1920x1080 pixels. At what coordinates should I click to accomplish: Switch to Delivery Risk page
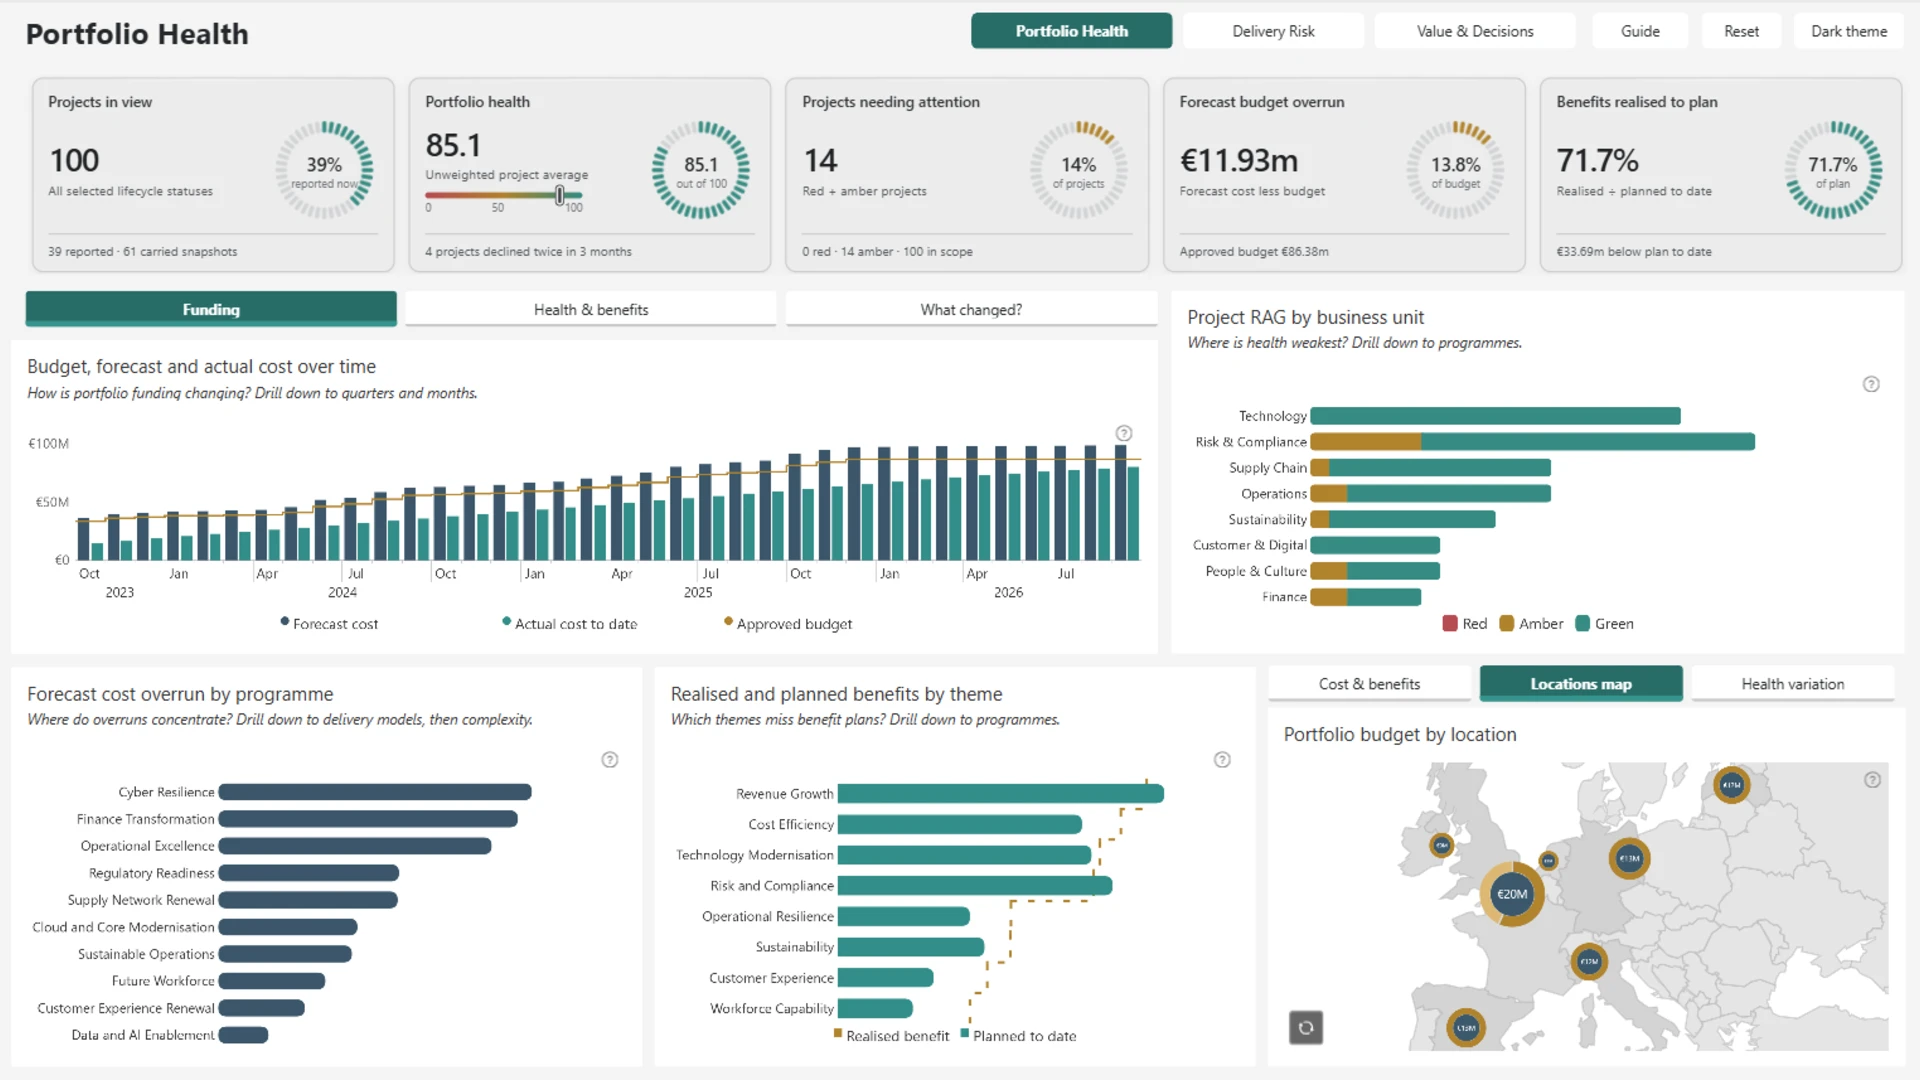click(x=1273, y=31)
